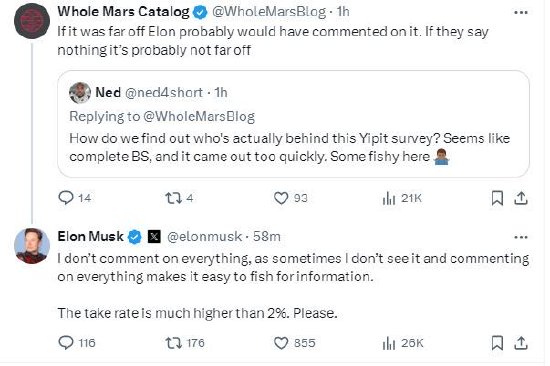Open more options on Whole Mars Catalog post
550x366 pixels.
coord(521,13)
